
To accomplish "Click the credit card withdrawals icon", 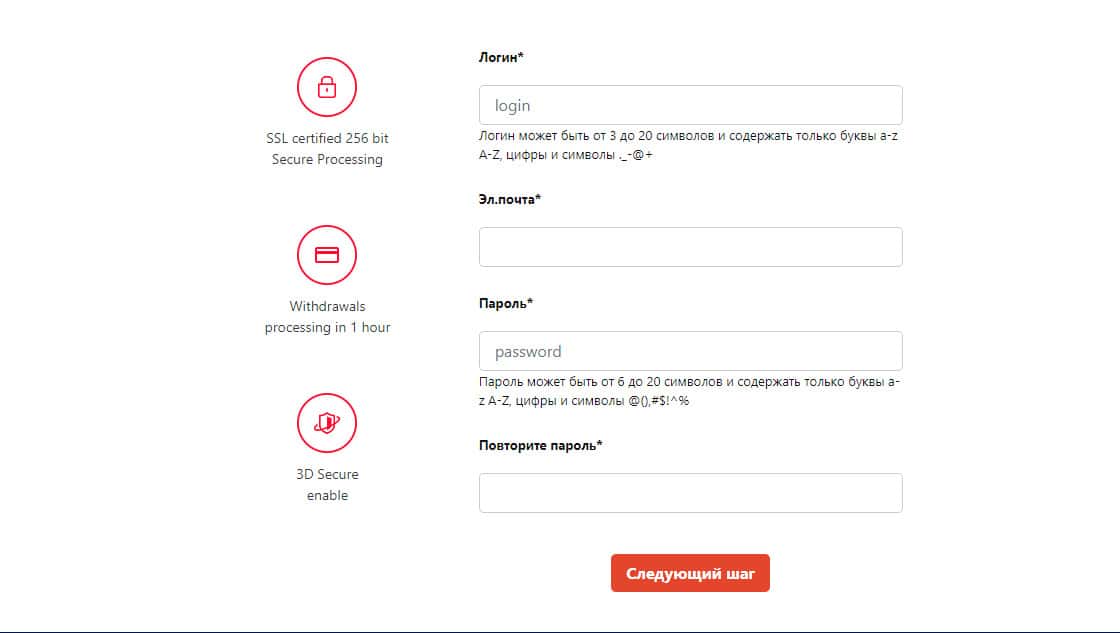I will click(327, 255).
